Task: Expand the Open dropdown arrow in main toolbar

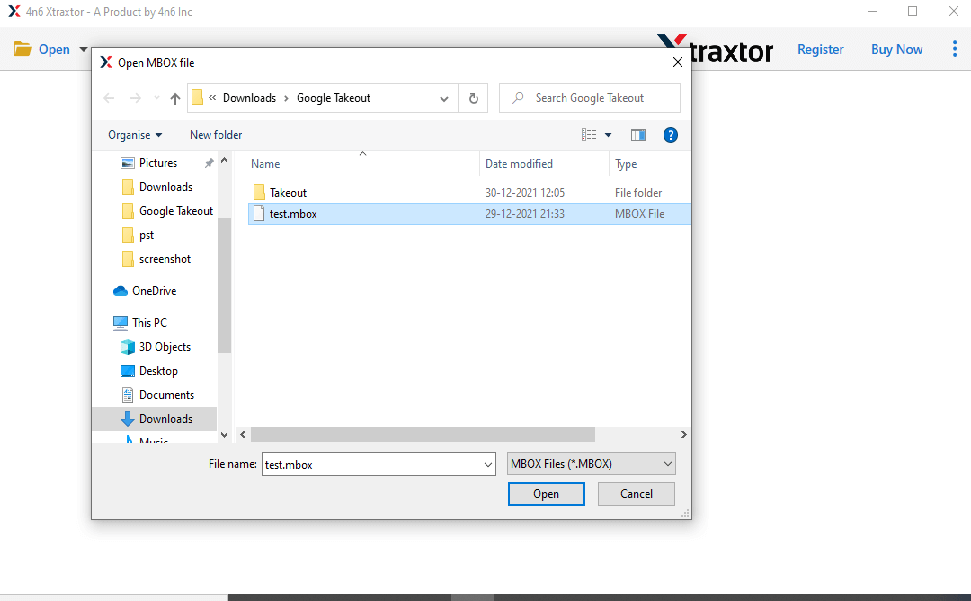Action: click(x=83, y=50)
